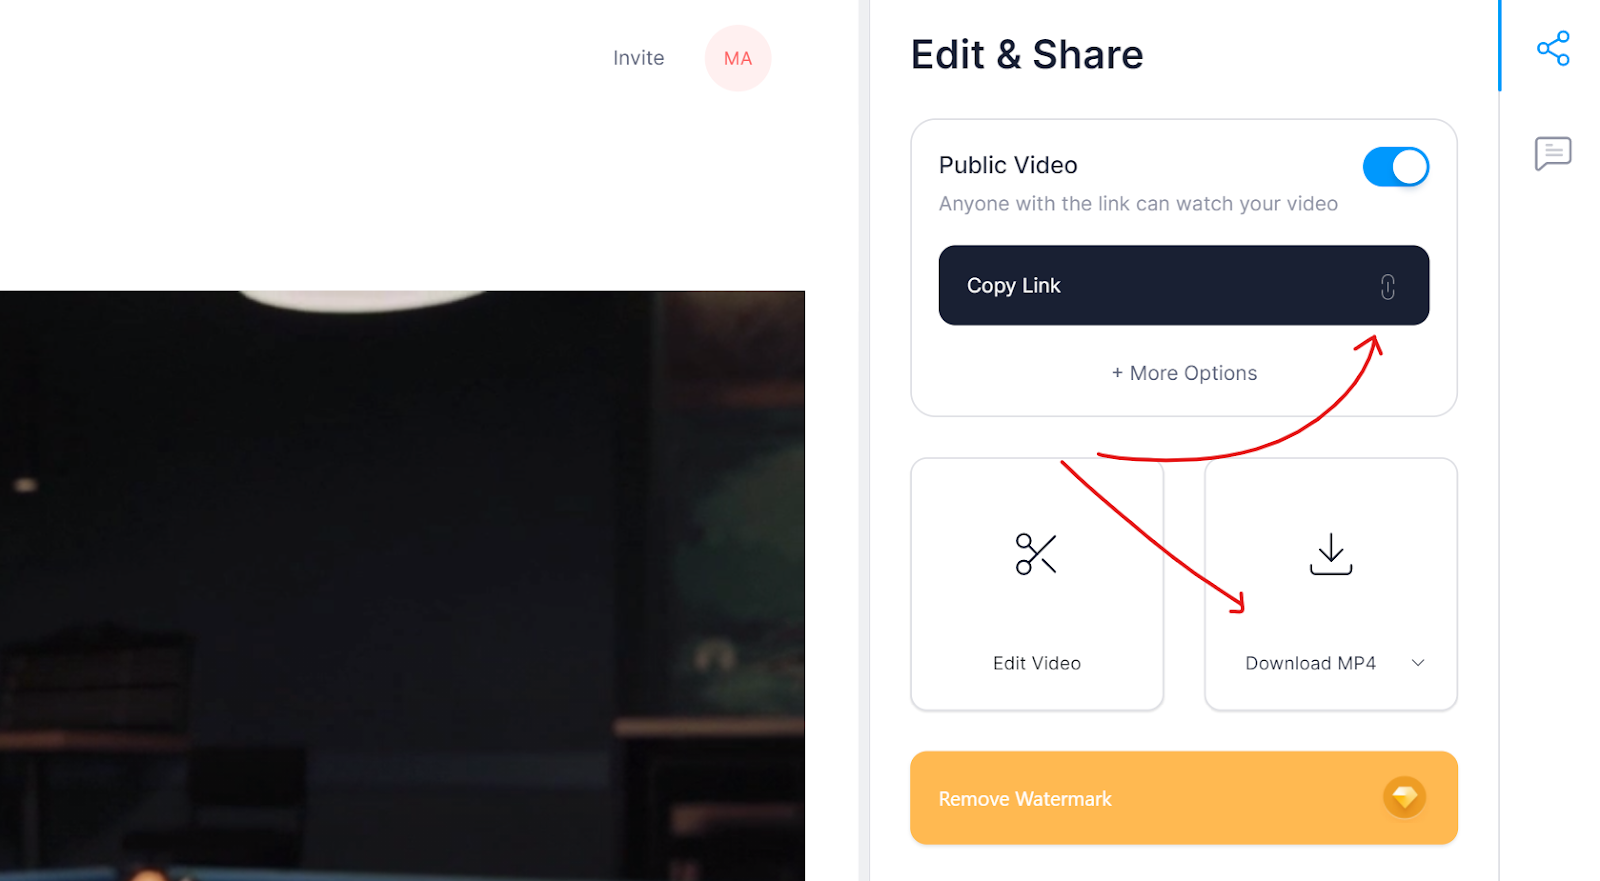This screenshot has height=881, width=1600.
Task: Open the comments icon in sidebar
Action: (x=1553, y=154)
